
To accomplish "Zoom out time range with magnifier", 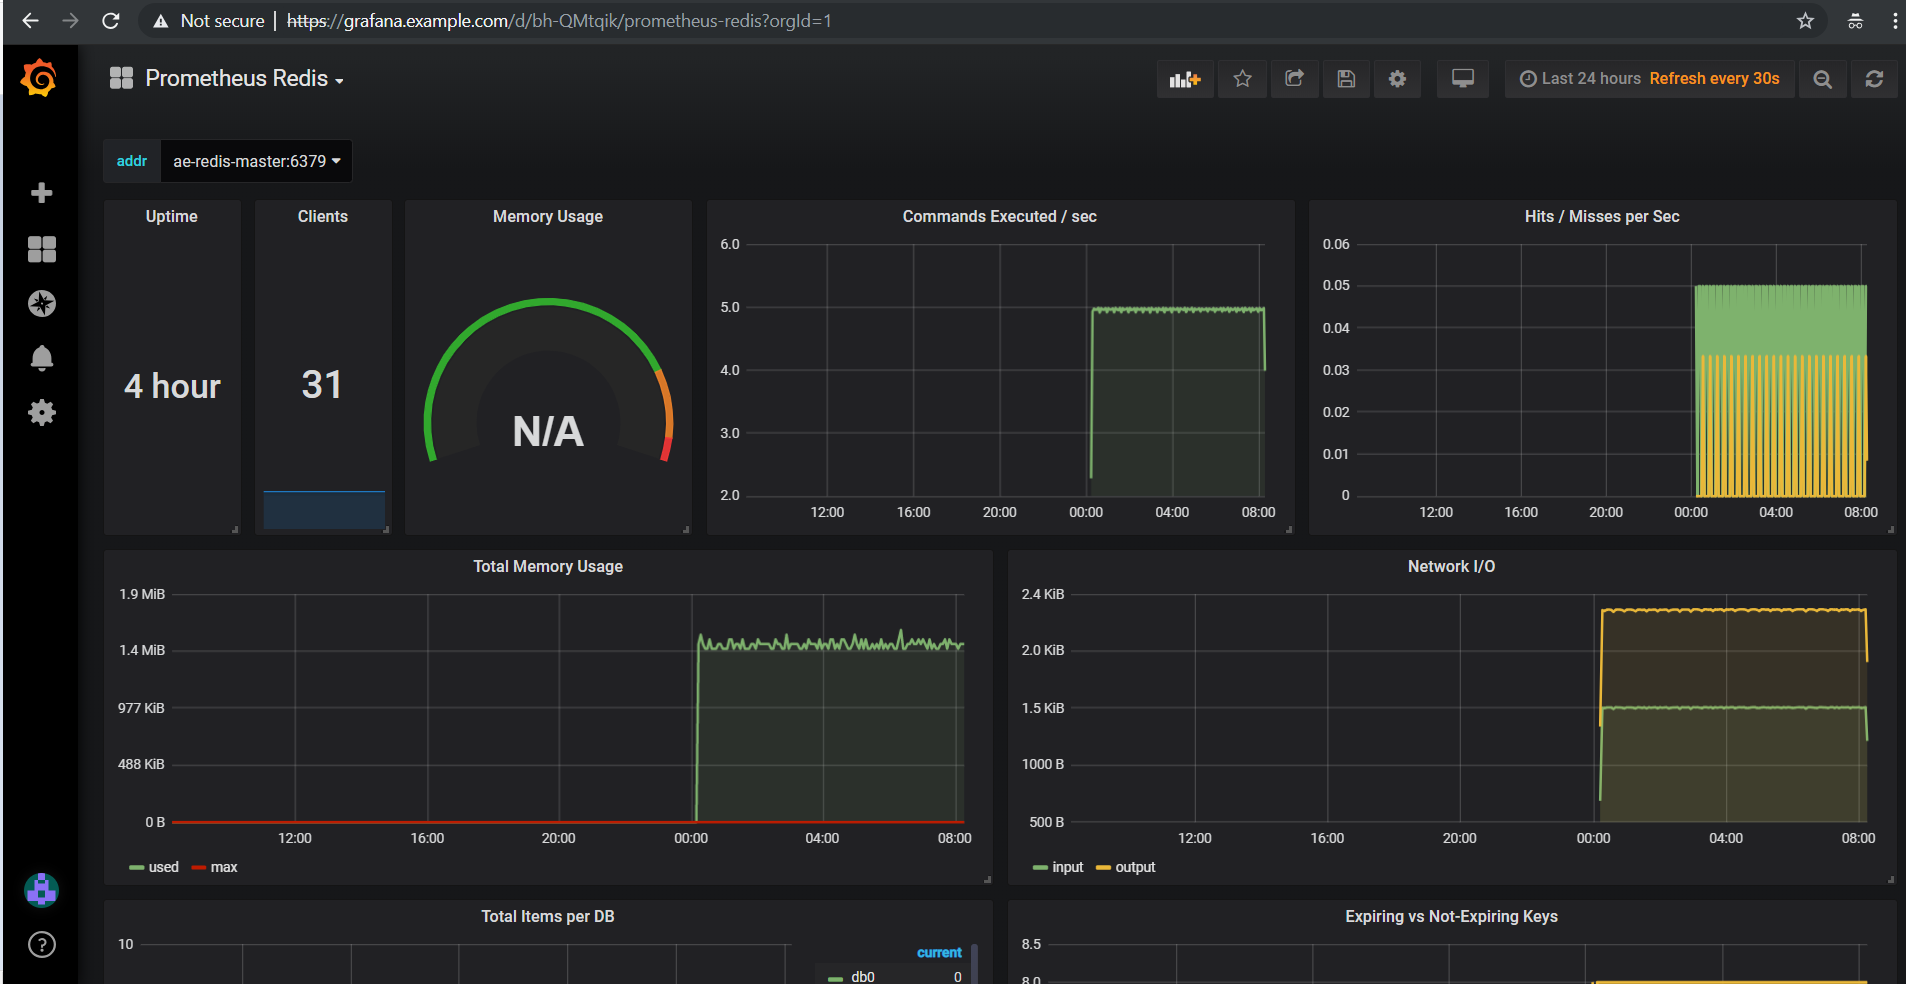I will click(x=1822, y=79).
